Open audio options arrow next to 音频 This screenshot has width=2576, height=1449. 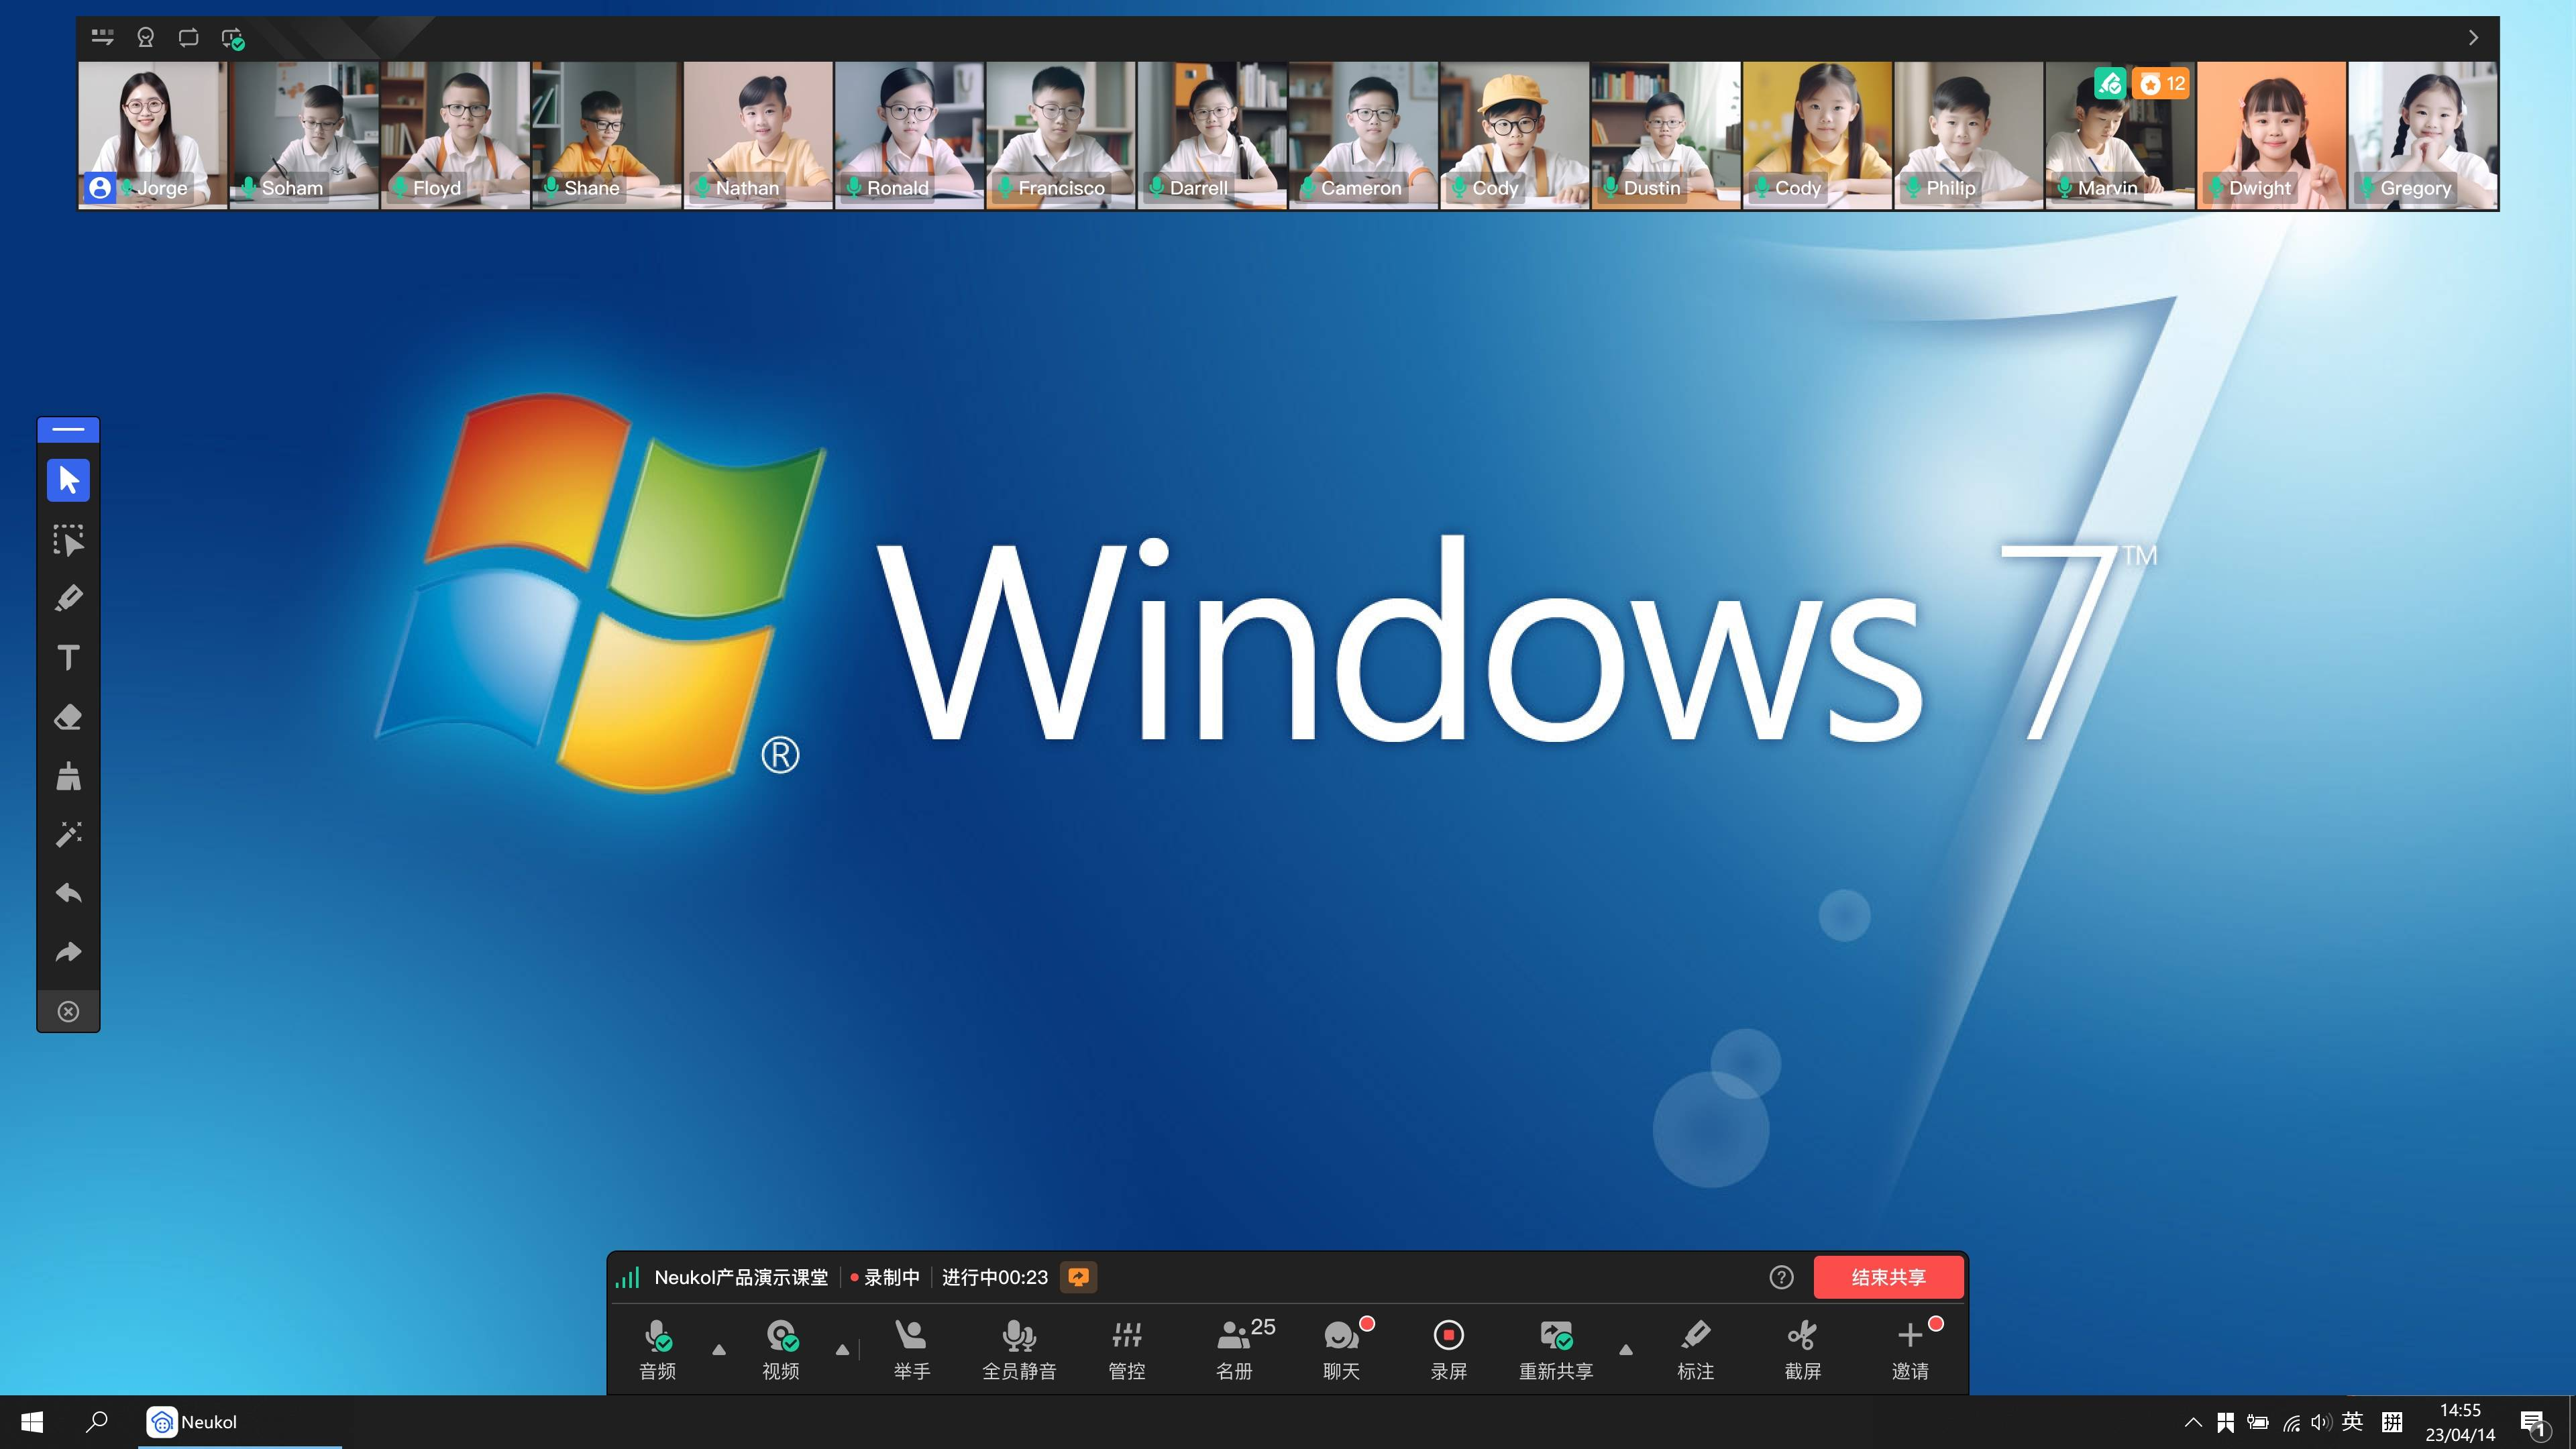pyautogui.click(x=718, y=1350)
